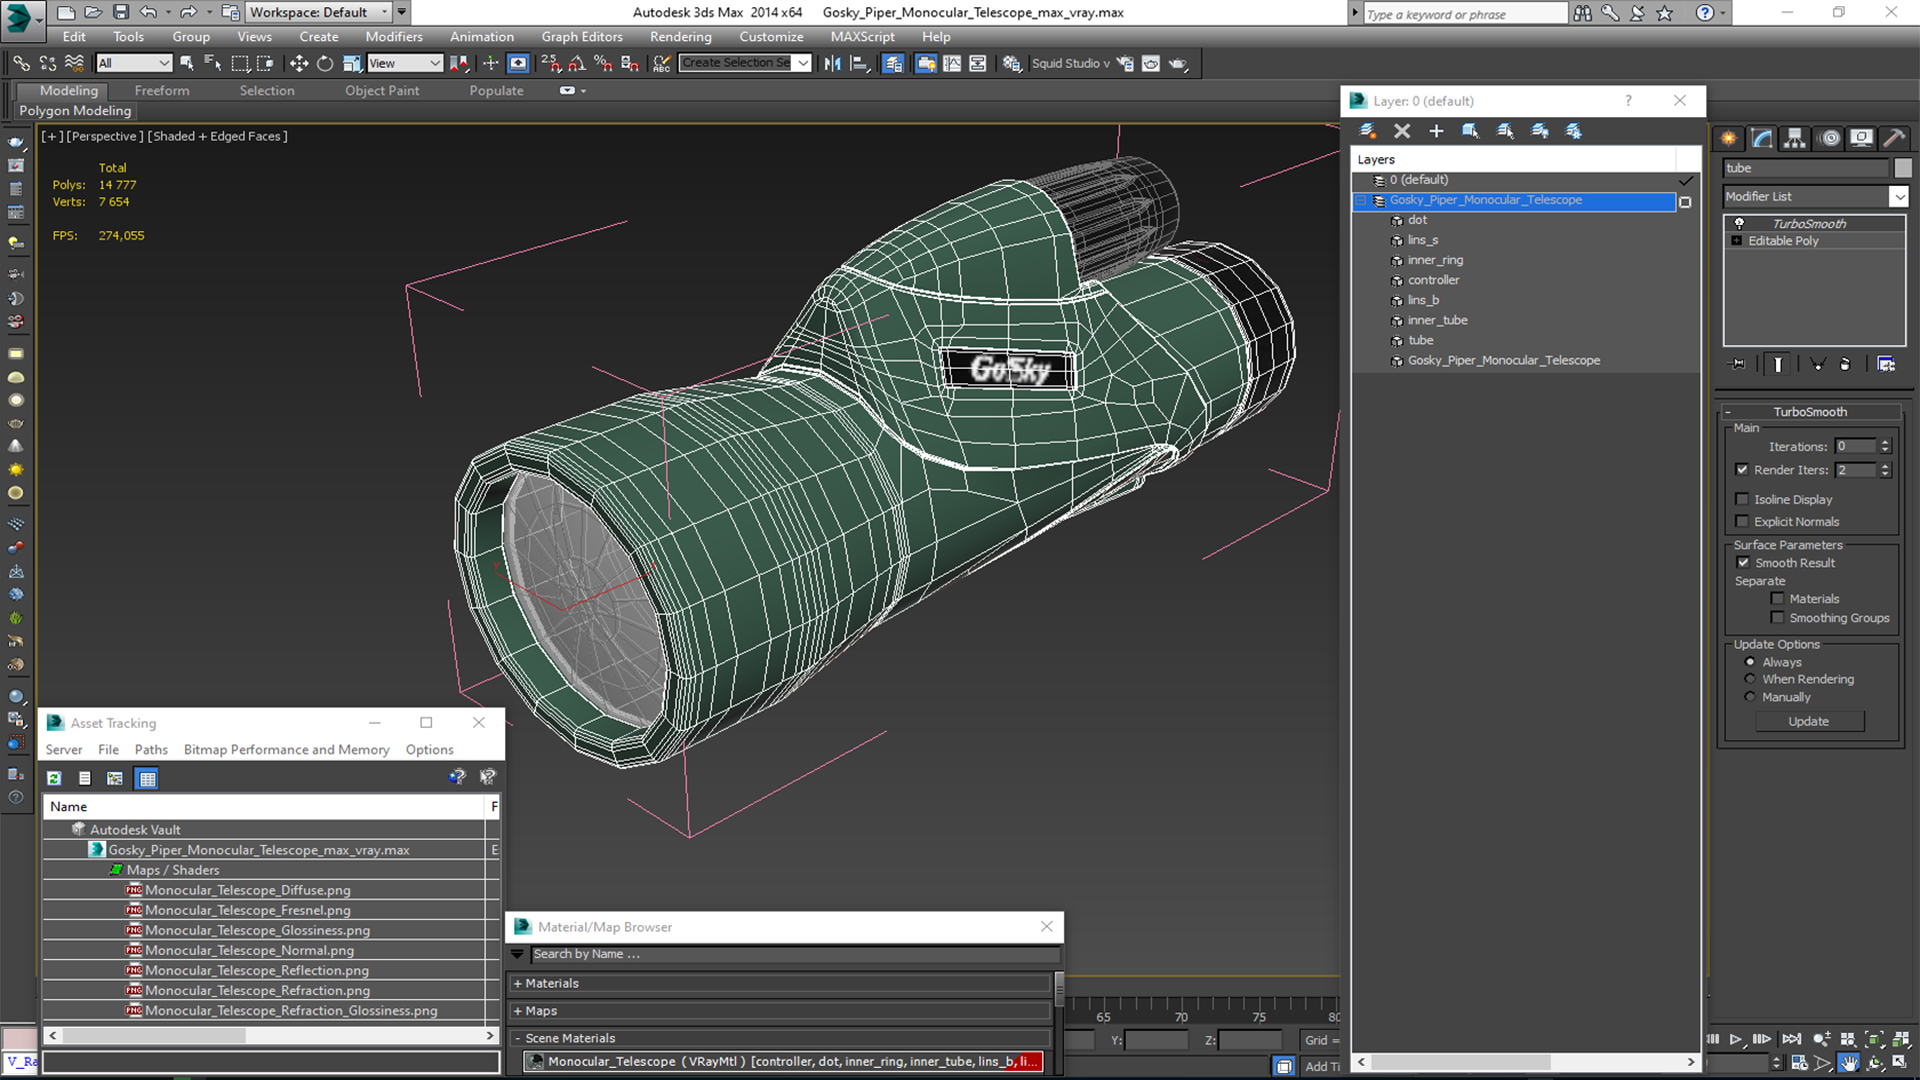This screenshot has width=1920, height=1080.
Task: Uncheck the Smooth Result checkbox
Action: pos(1743,563)
